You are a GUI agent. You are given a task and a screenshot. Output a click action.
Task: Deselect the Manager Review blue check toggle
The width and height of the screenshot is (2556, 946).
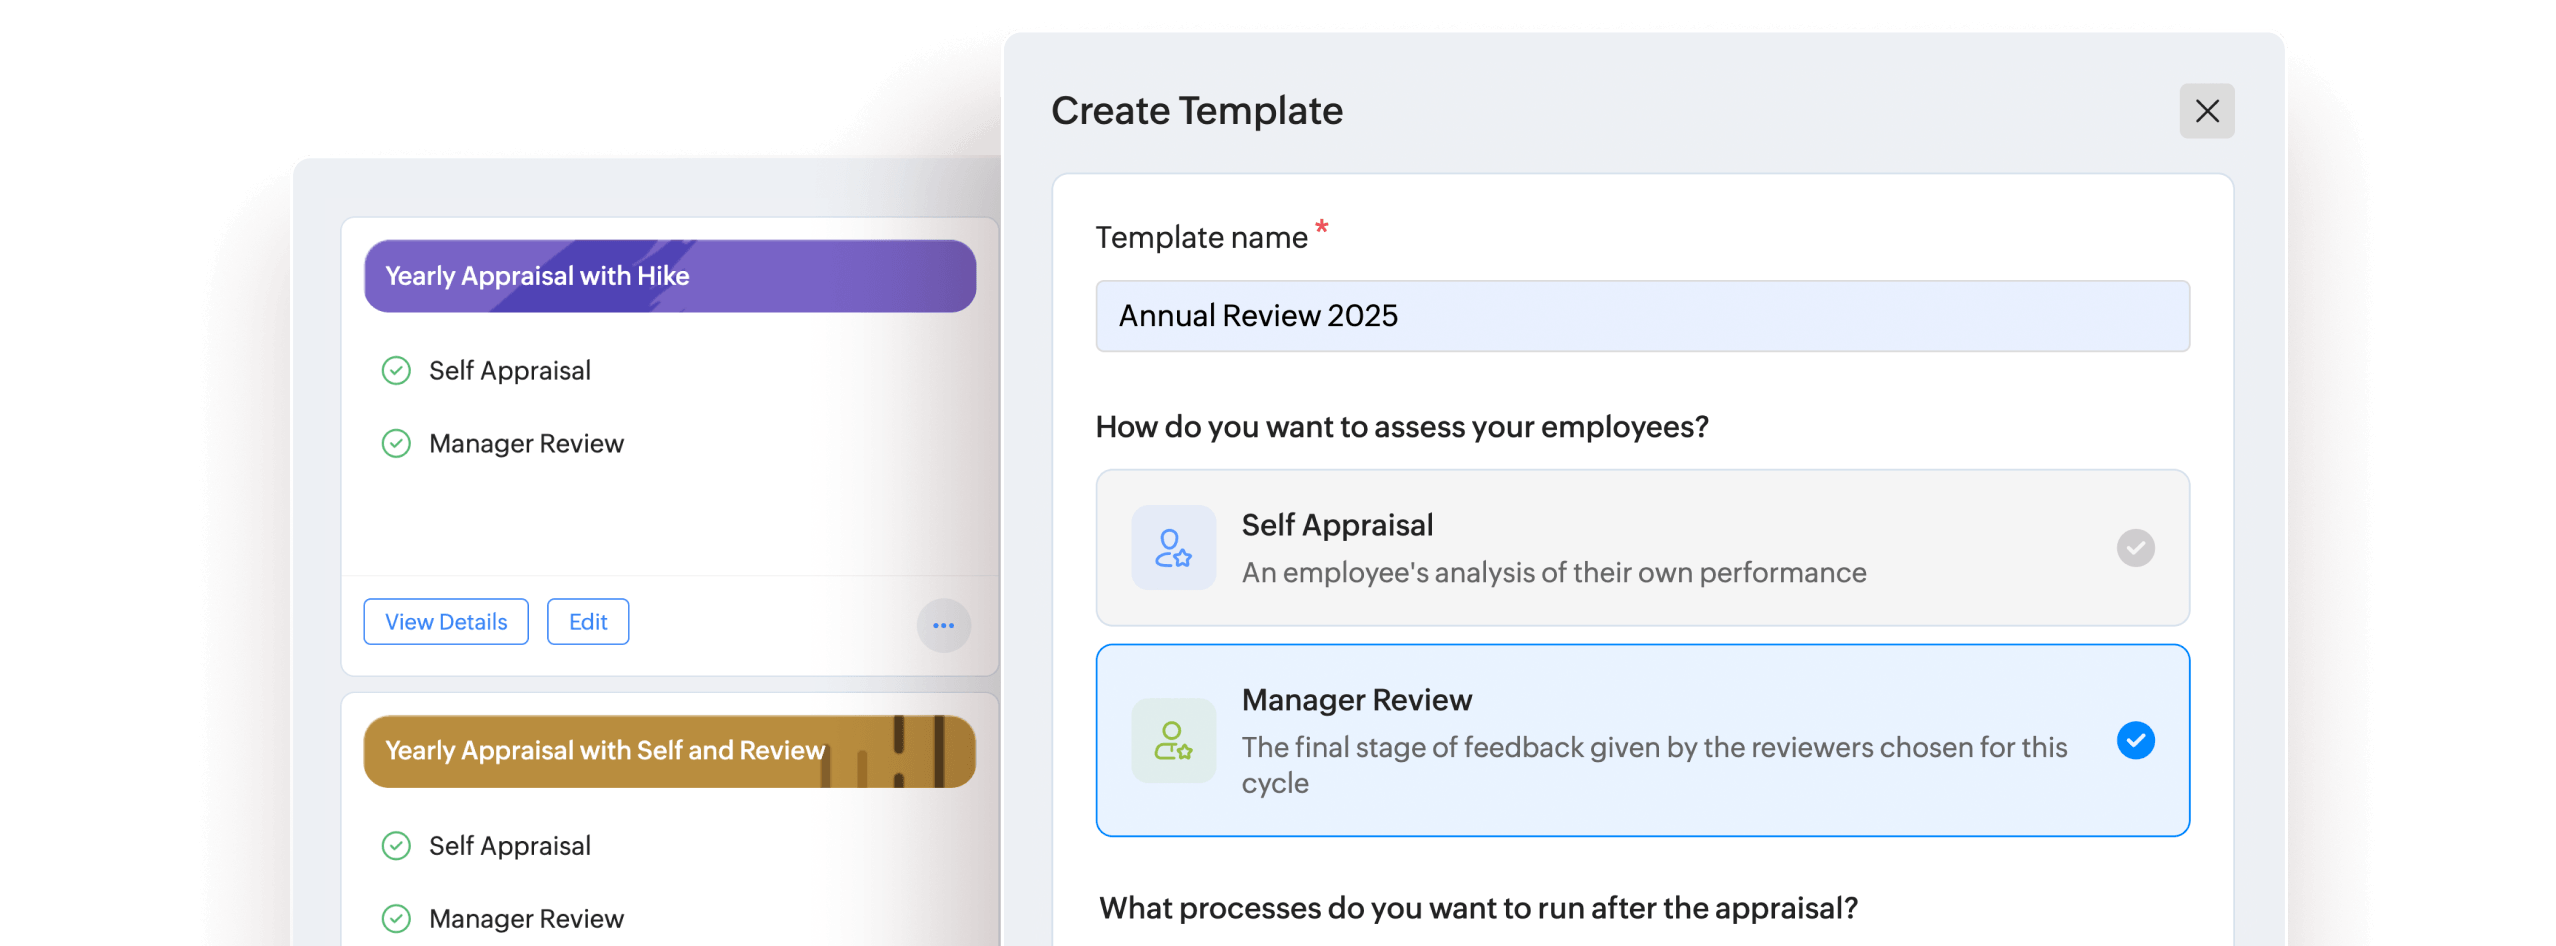coord(2135,740)
